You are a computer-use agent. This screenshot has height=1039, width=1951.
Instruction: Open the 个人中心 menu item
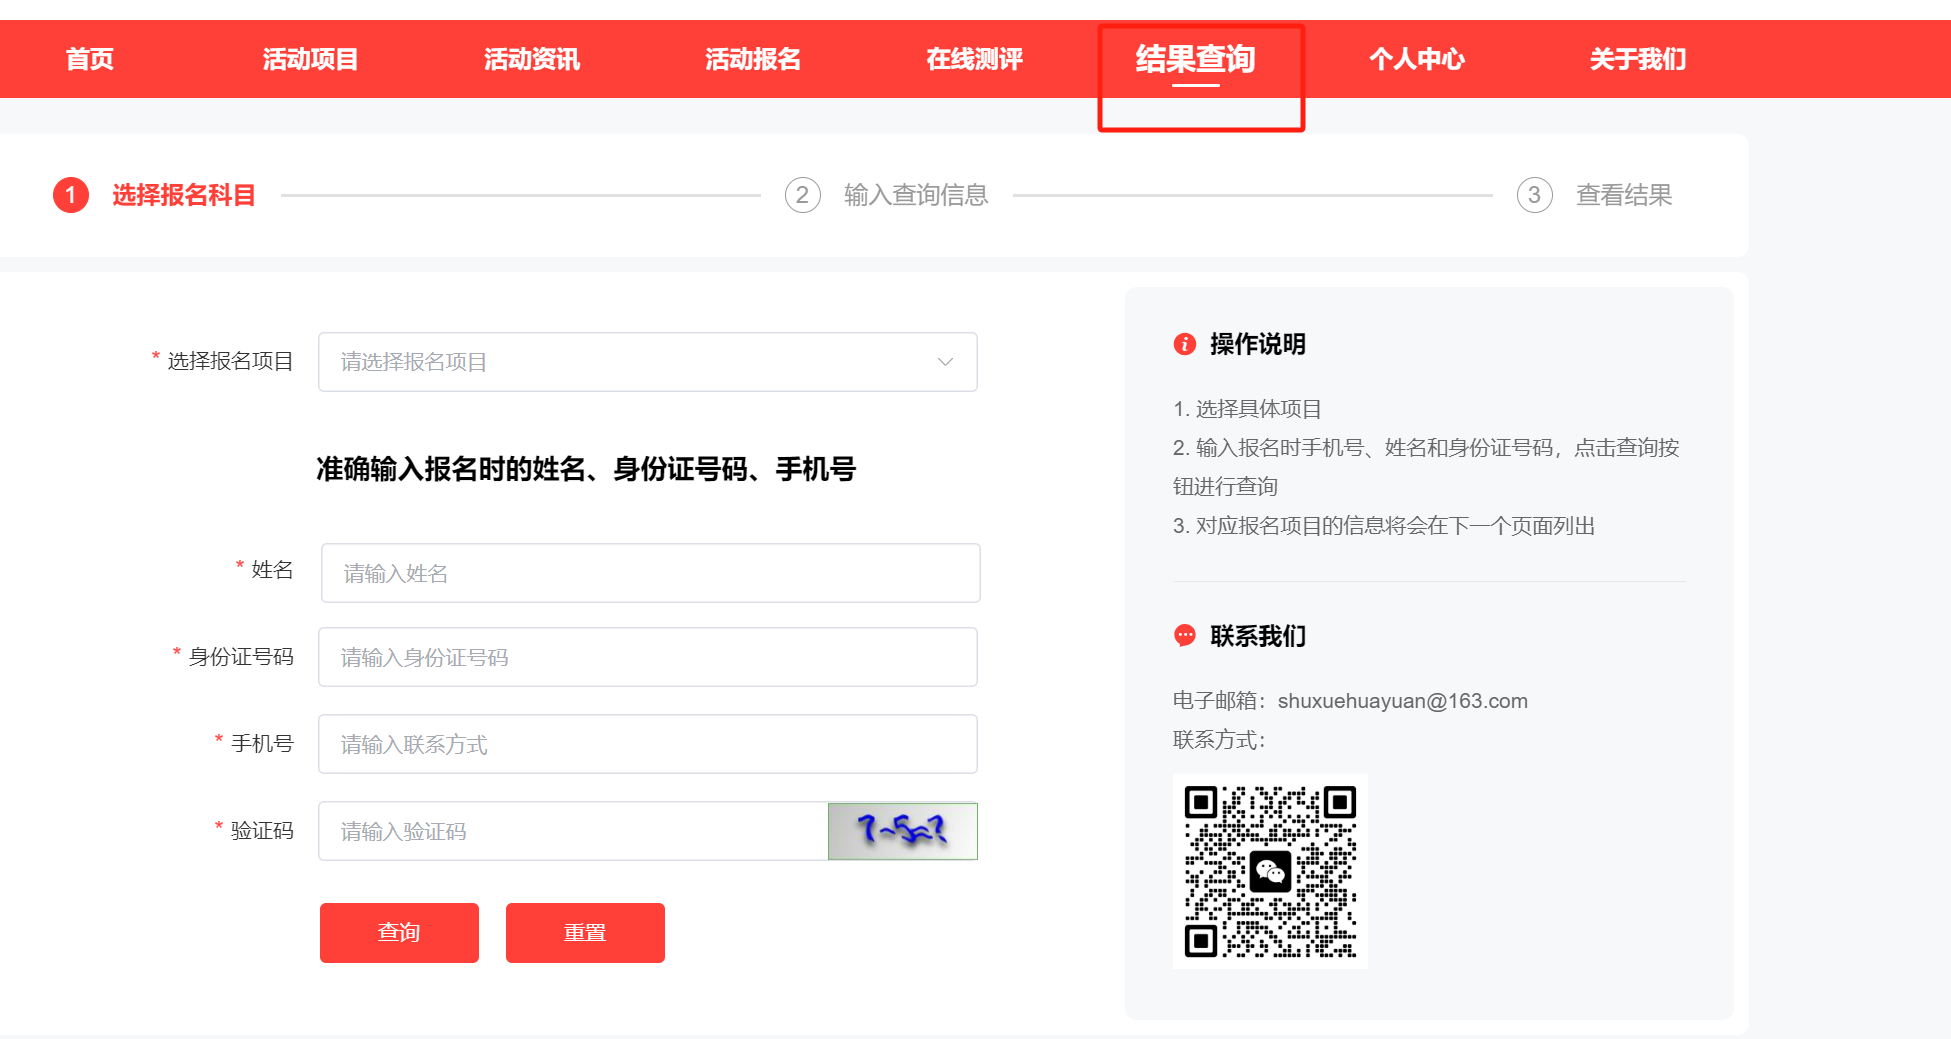1417,59
